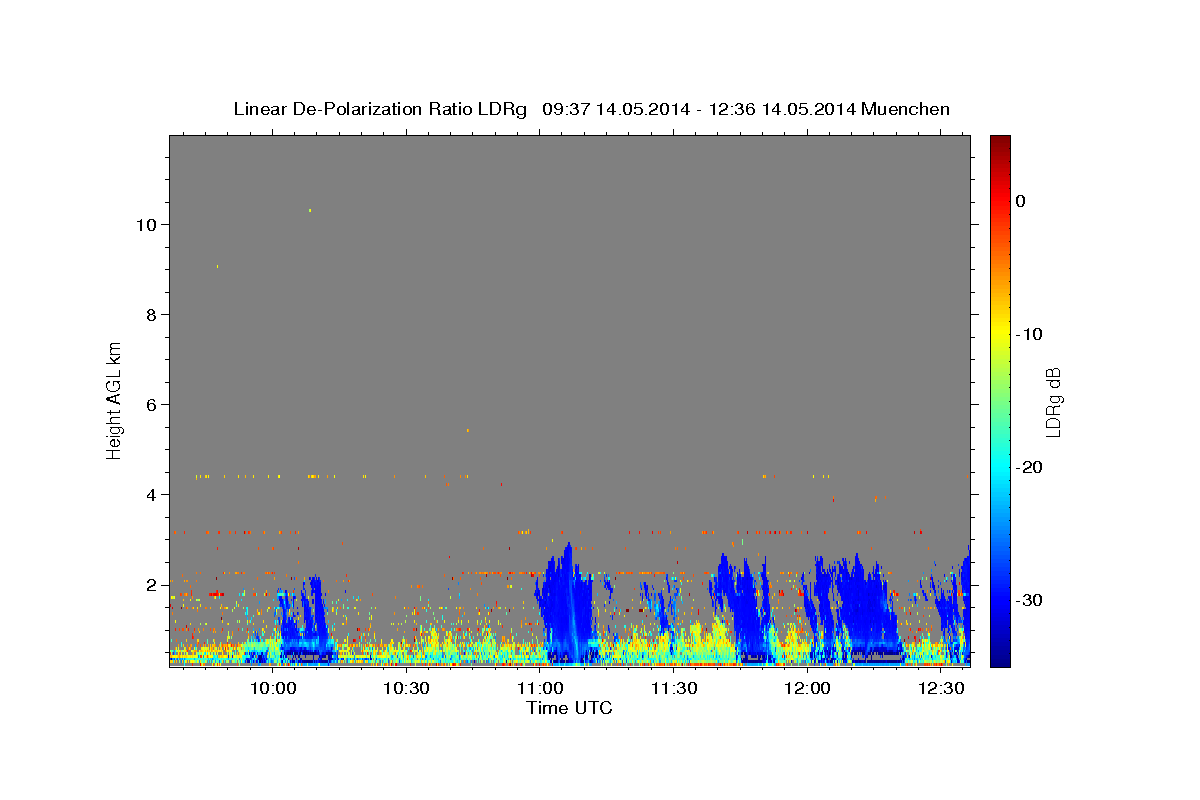Click the yellow region of the colorbar
This screenshot has width=1200, height=800.
[x=1000, y=335]
